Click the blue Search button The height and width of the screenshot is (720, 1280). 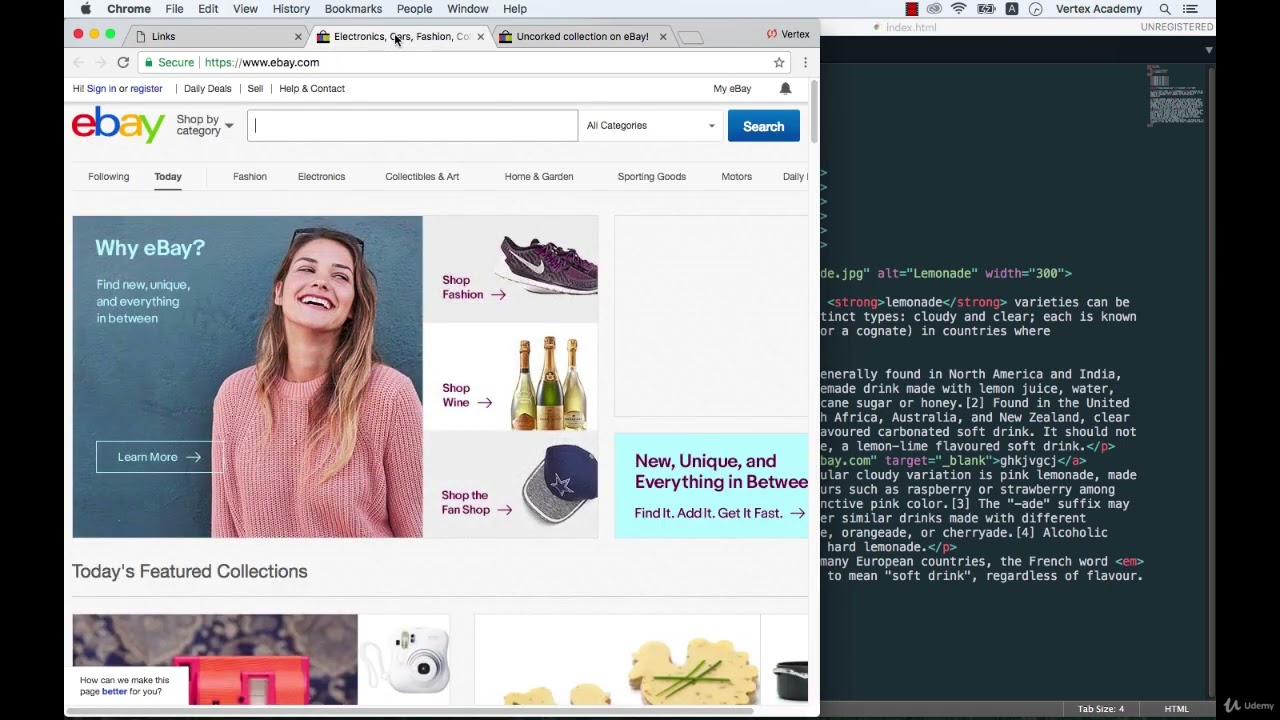763,126
